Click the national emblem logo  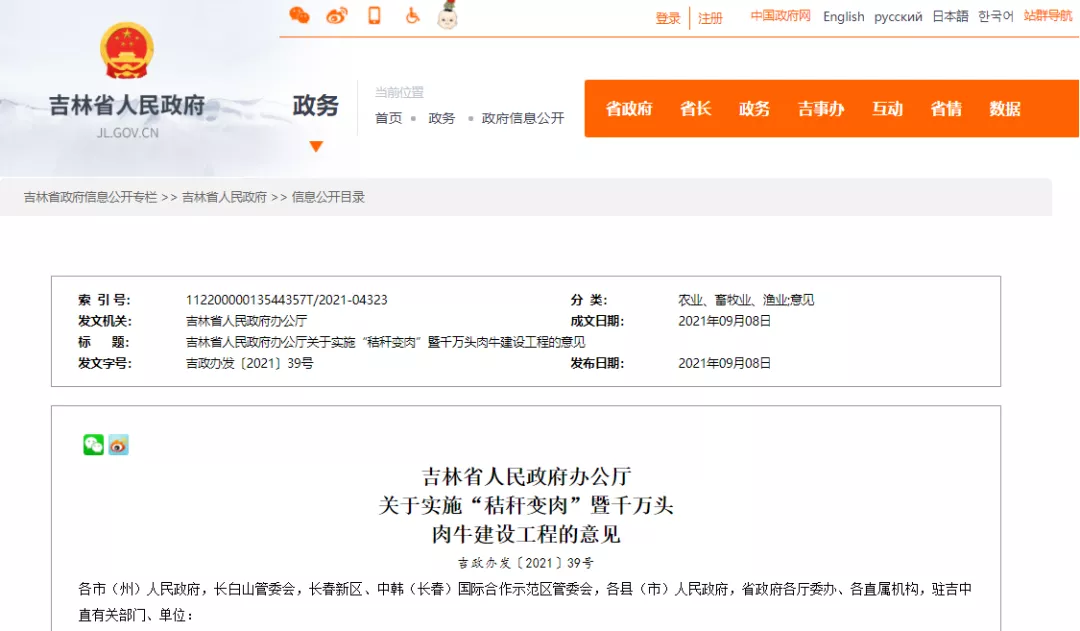coord(127,51)
